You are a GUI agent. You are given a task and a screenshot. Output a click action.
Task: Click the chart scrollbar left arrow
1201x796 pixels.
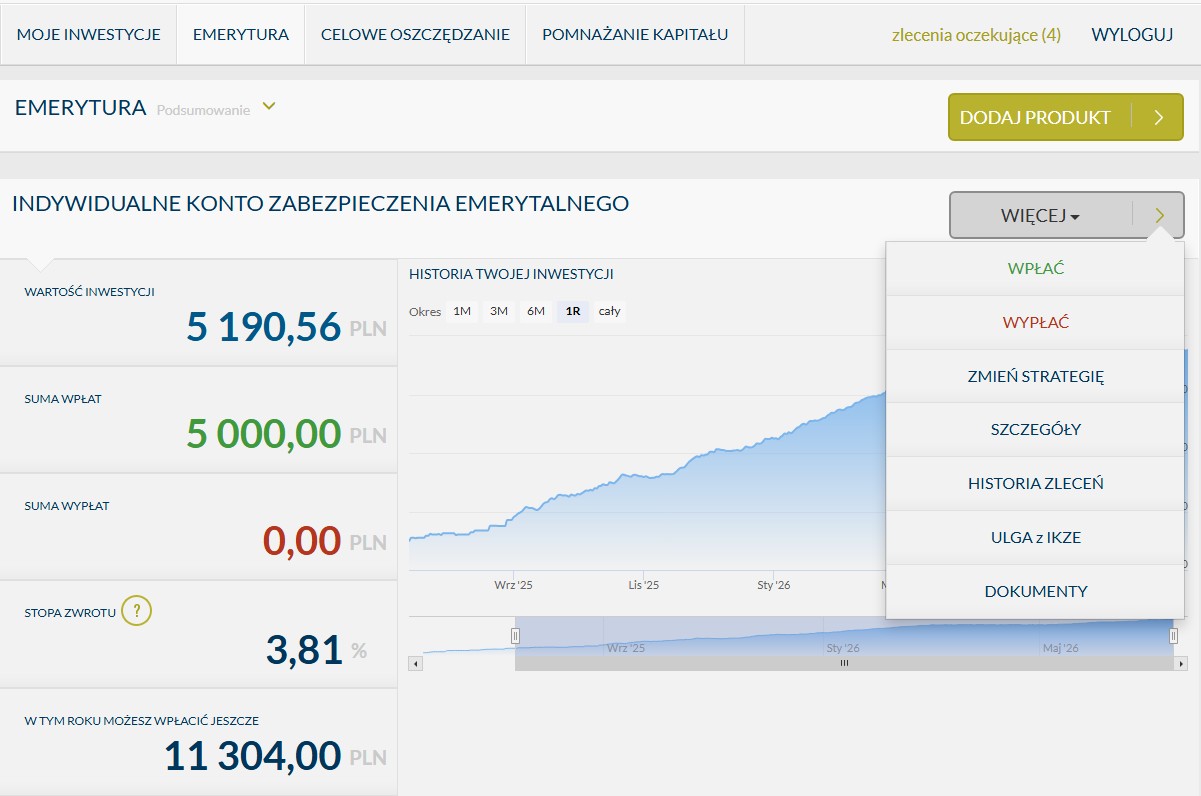[416, 663]
